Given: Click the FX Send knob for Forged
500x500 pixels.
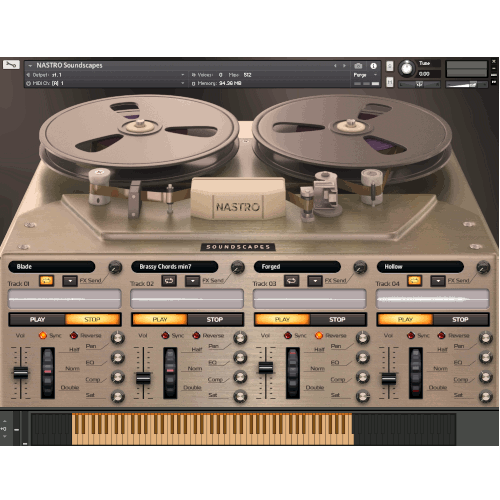Looking at the screenshot, I should [360, 267].
